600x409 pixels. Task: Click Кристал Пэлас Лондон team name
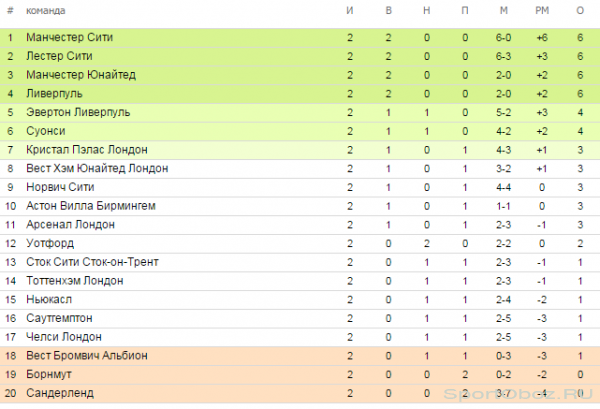(x=86, y=150)
